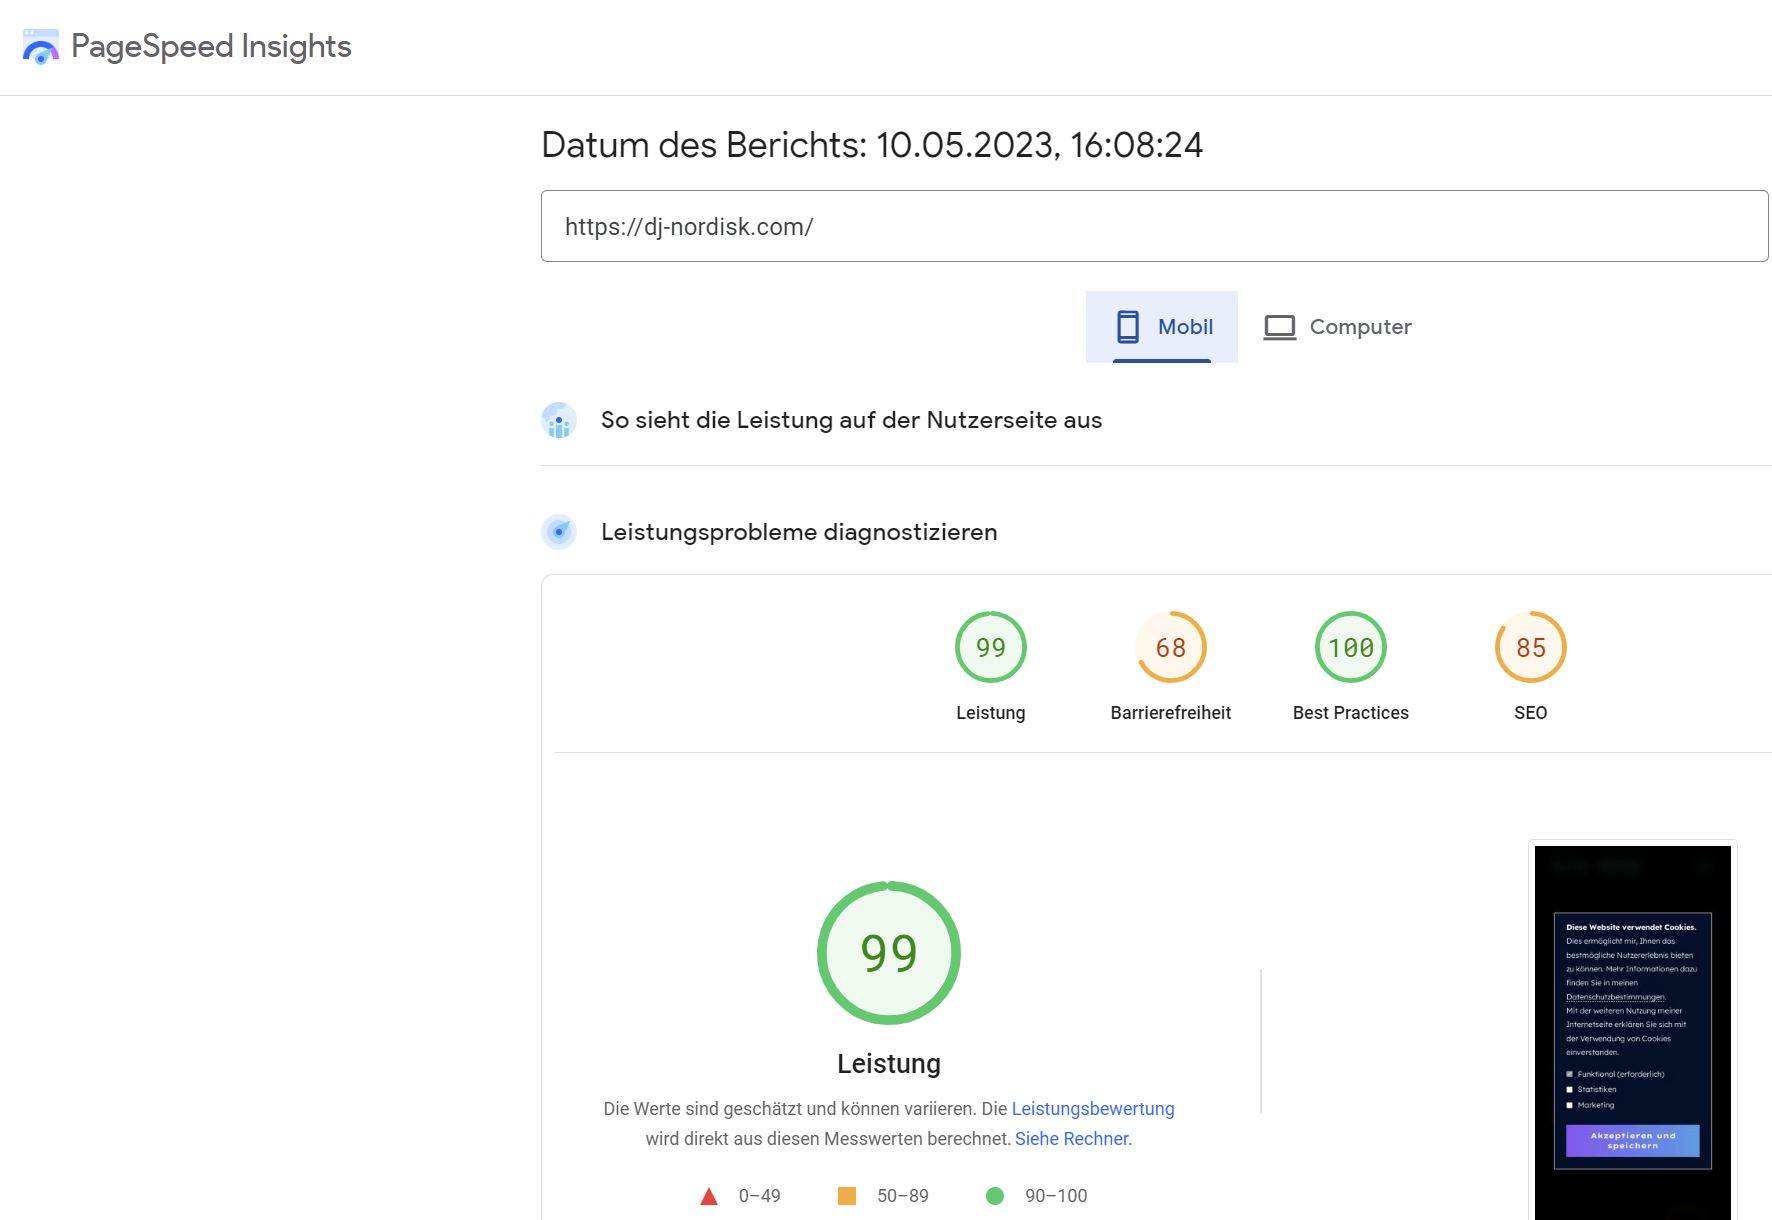Switch to the Computer tab
The height and width of the screenshot is (1220, 1772).
coord(1337,327)
